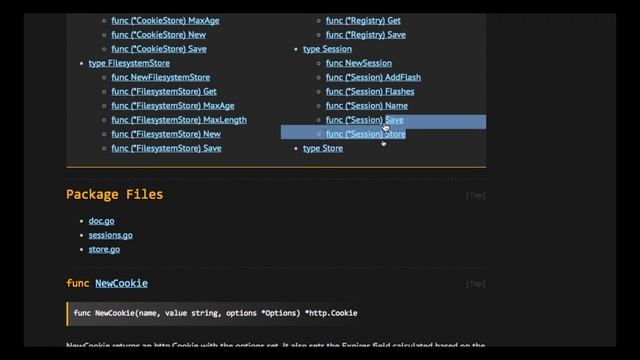Click [Top] link beside func NewCookie

click(x=476, y=284)
